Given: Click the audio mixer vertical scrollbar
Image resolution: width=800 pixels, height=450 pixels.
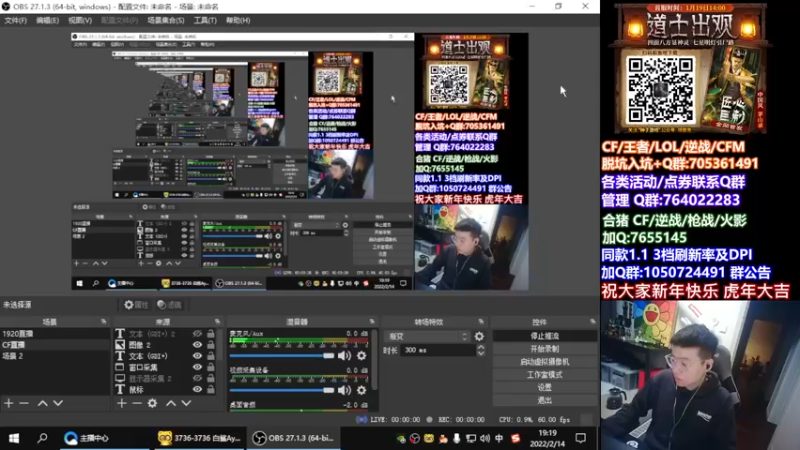Looking at the screenshot, I should click(x=374, y=360).
